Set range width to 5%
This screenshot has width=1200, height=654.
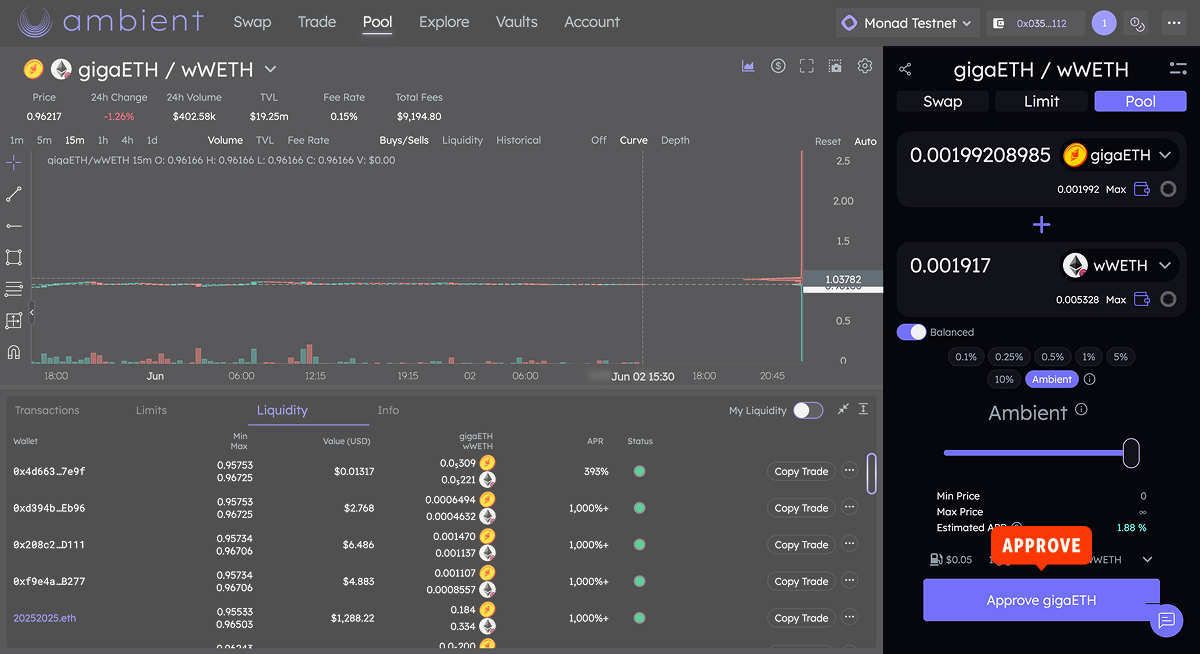tap(1120, 357)
